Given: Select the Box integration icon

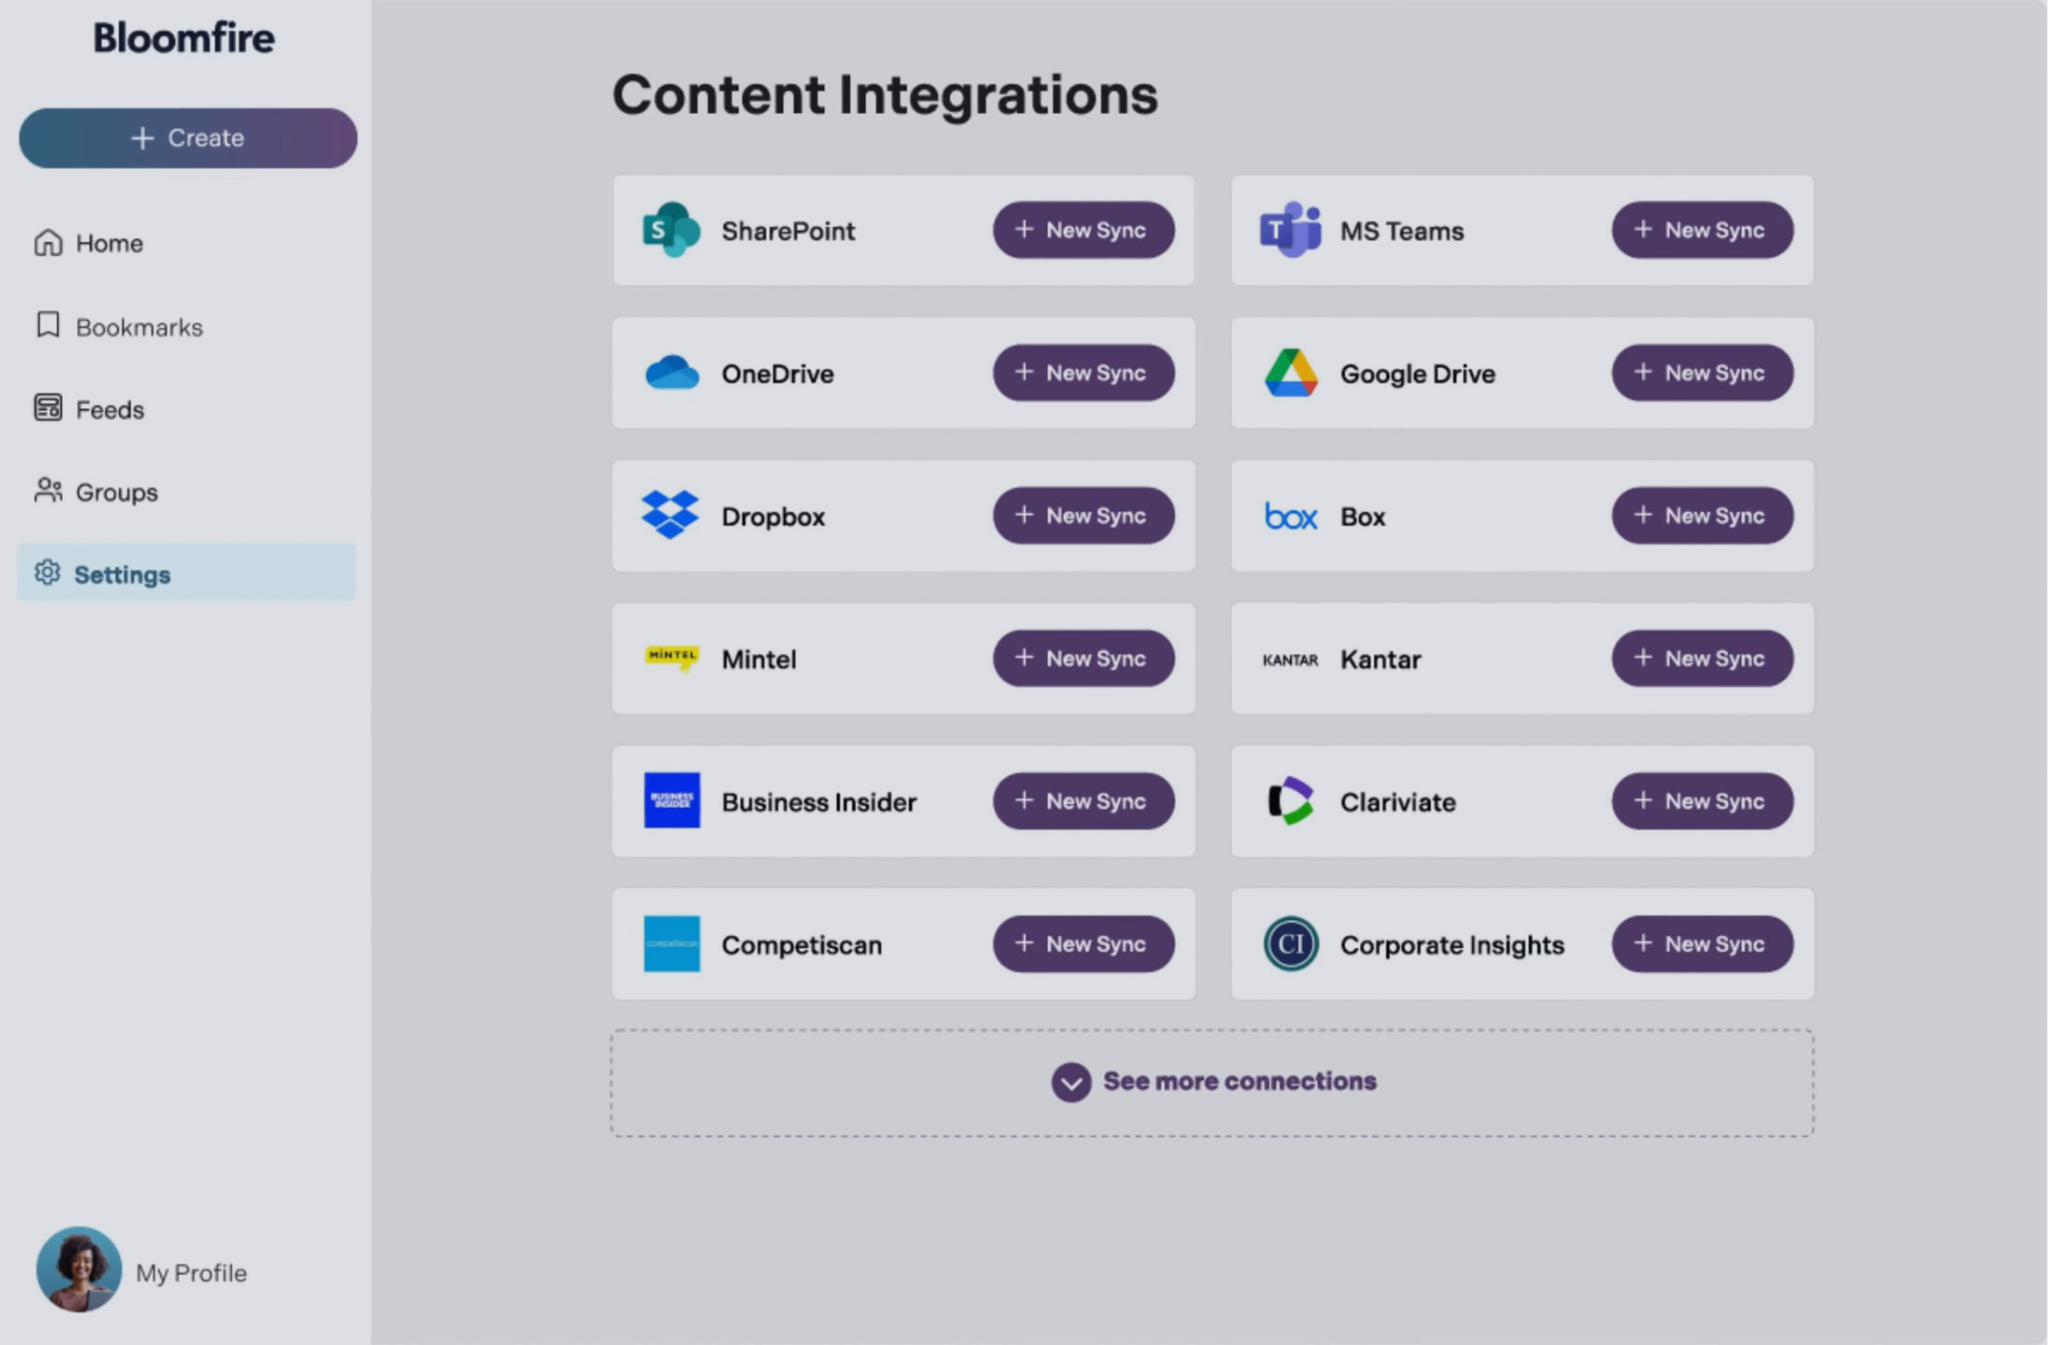Looking at the screenshot, I should pyautogui.click(x=1290, y=516).
